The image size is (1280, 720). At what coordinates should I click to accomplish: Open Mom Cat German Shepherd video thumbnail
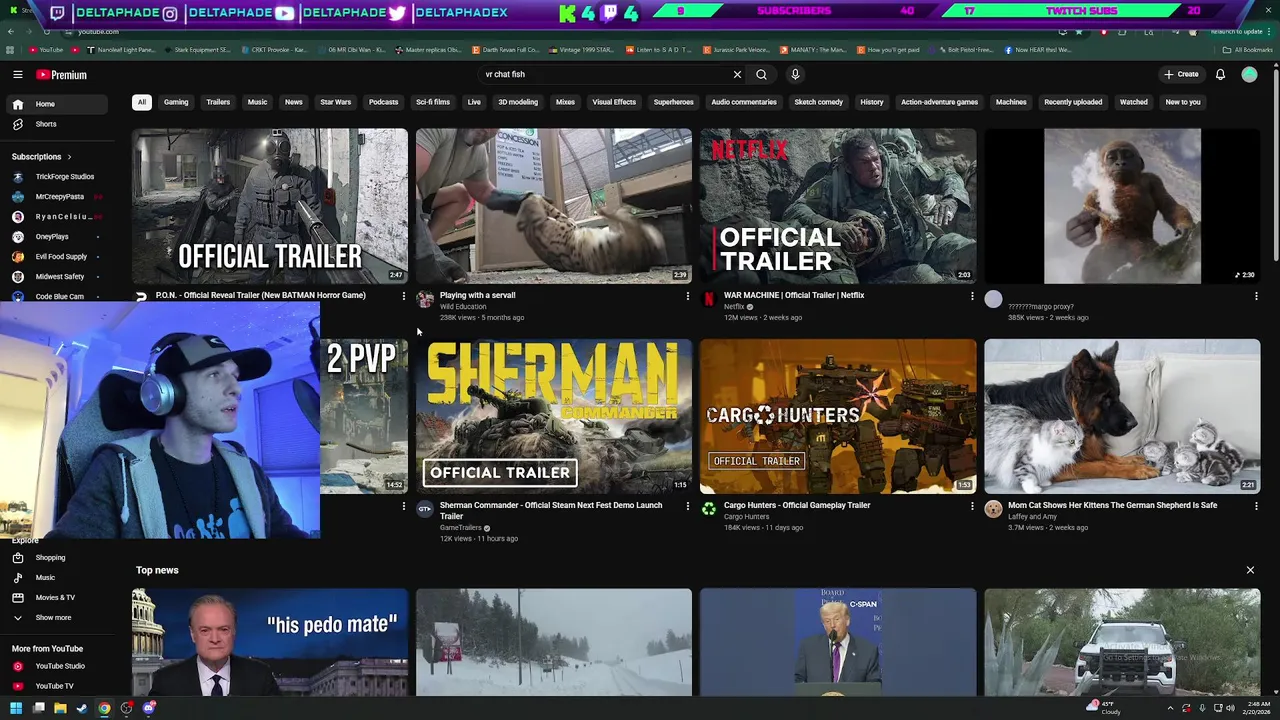(x=1122, y=416)
